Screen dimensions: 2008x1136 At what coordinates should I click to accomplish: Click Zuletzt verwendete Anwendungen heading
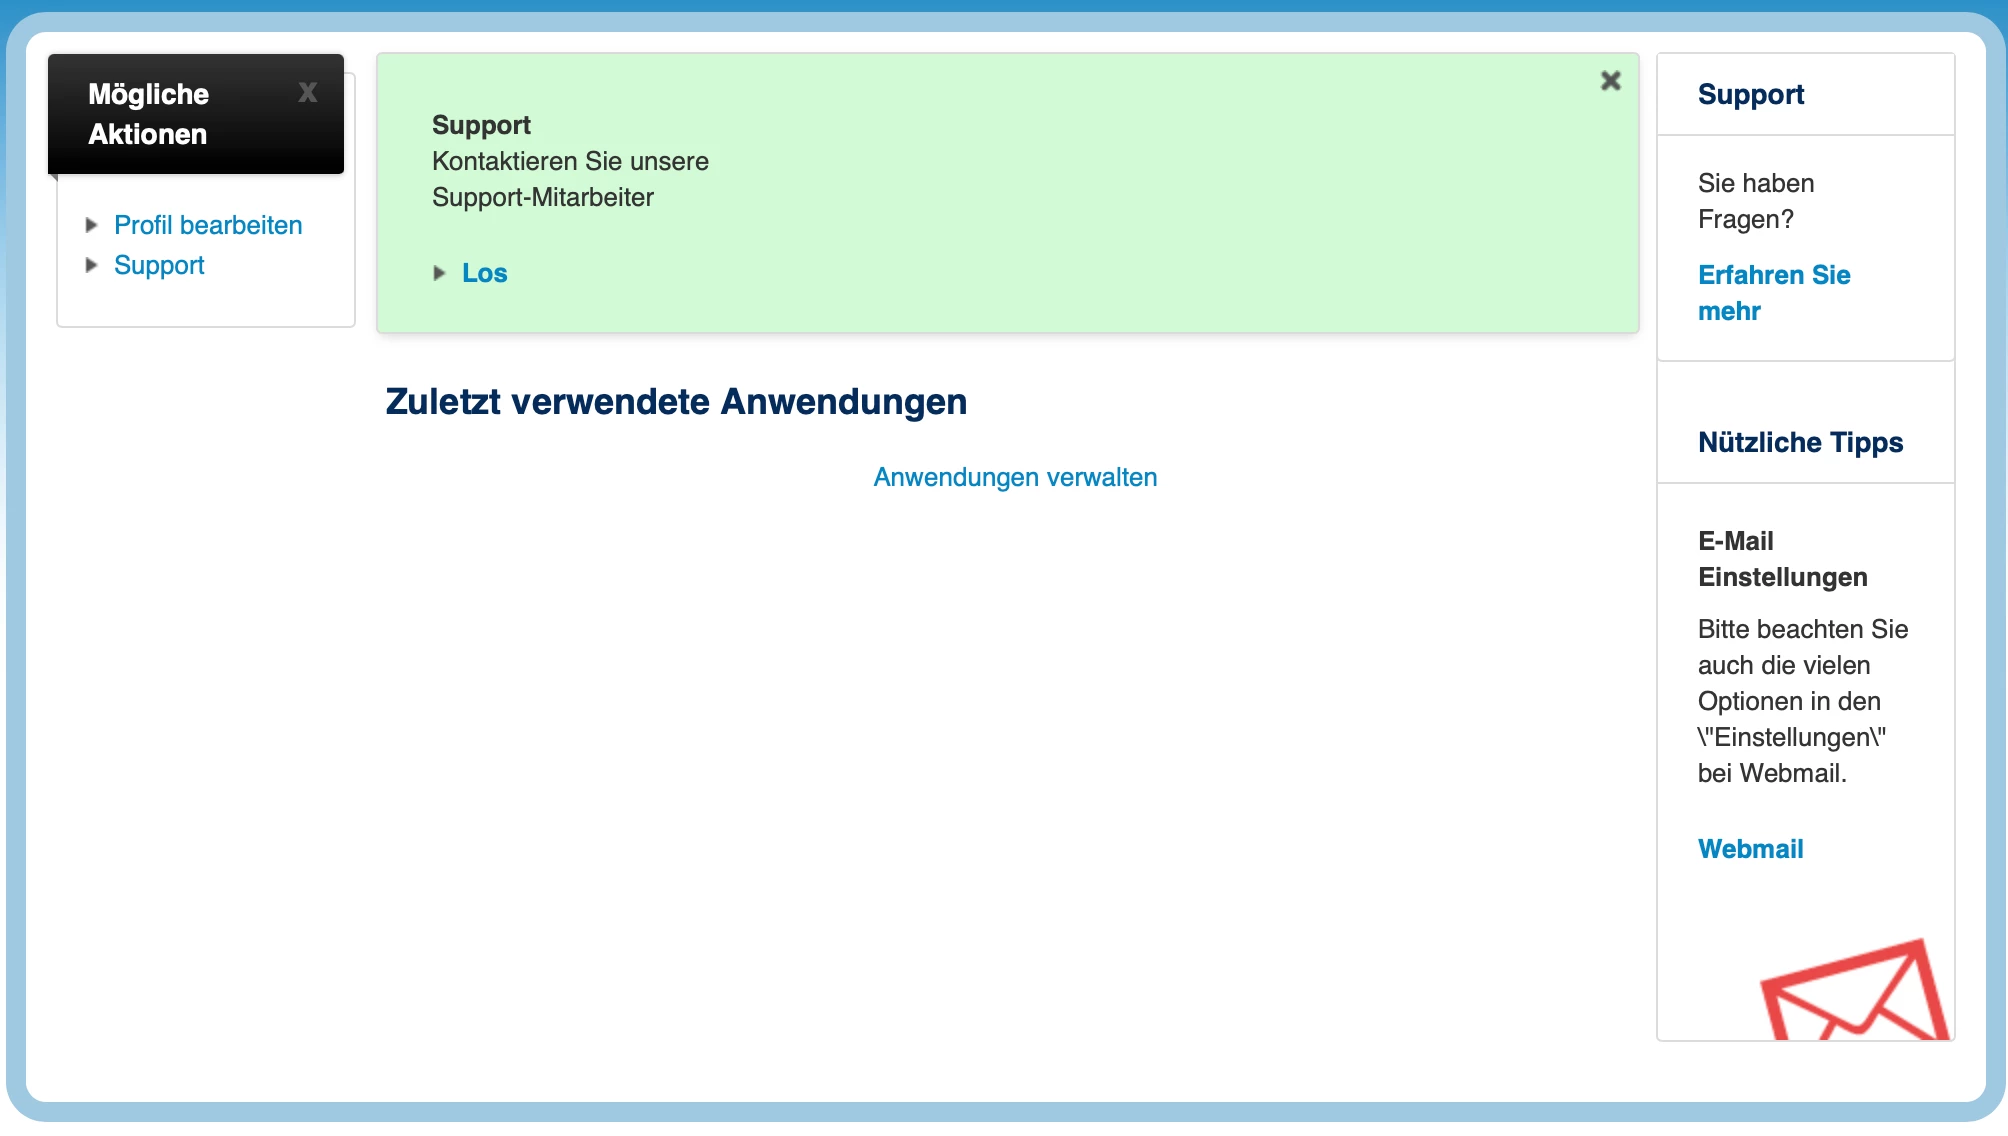[x=676, y=402]
